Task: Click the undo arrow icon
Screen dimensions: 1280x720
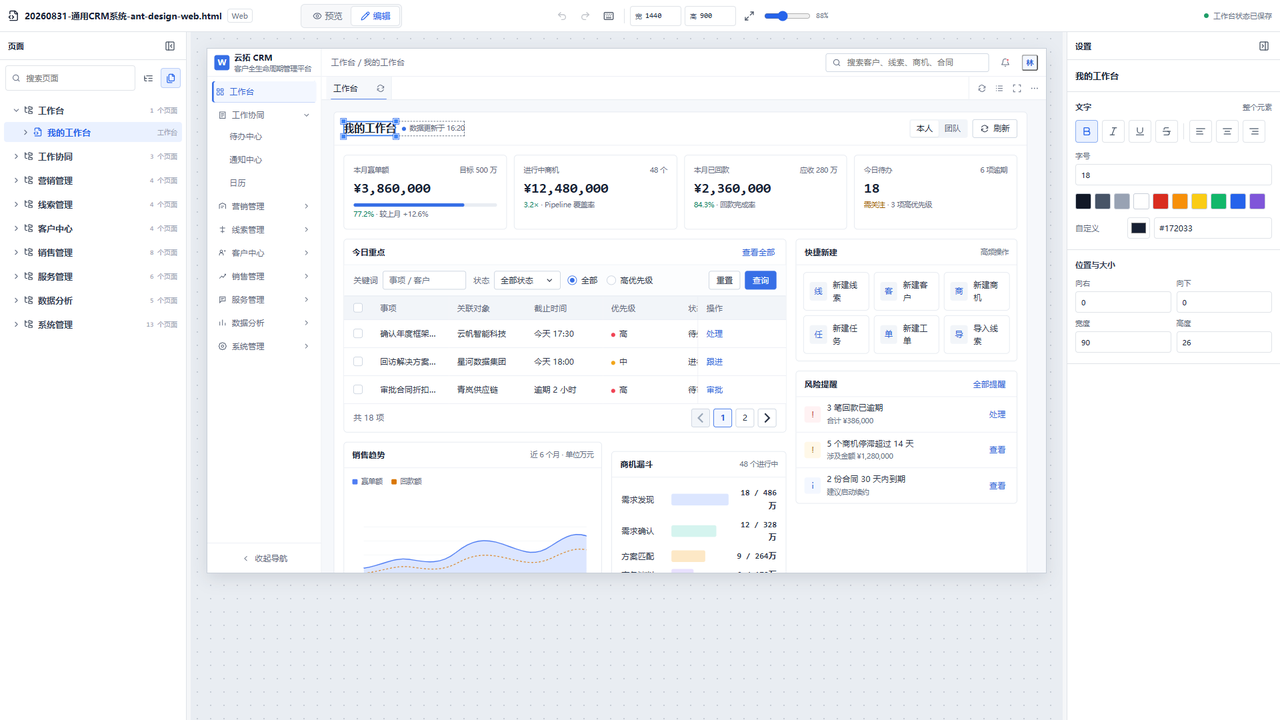Action: point(562,16)
